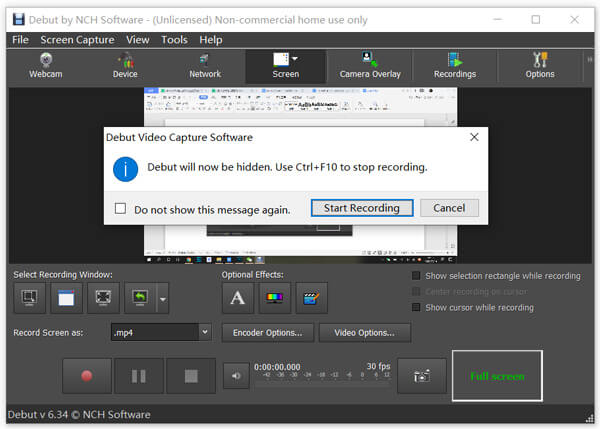Select the Screen capture source
Image resolution: width=600 pixels, height=429 pixels.
coord(285,66)
